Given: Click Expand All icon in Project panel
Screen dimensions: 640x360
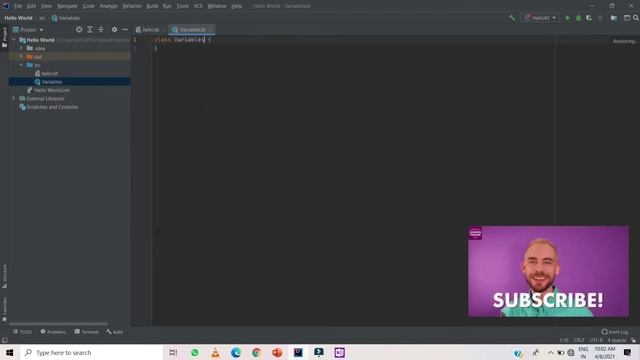Looking at the screenshot, I should (x=90, y=29).
